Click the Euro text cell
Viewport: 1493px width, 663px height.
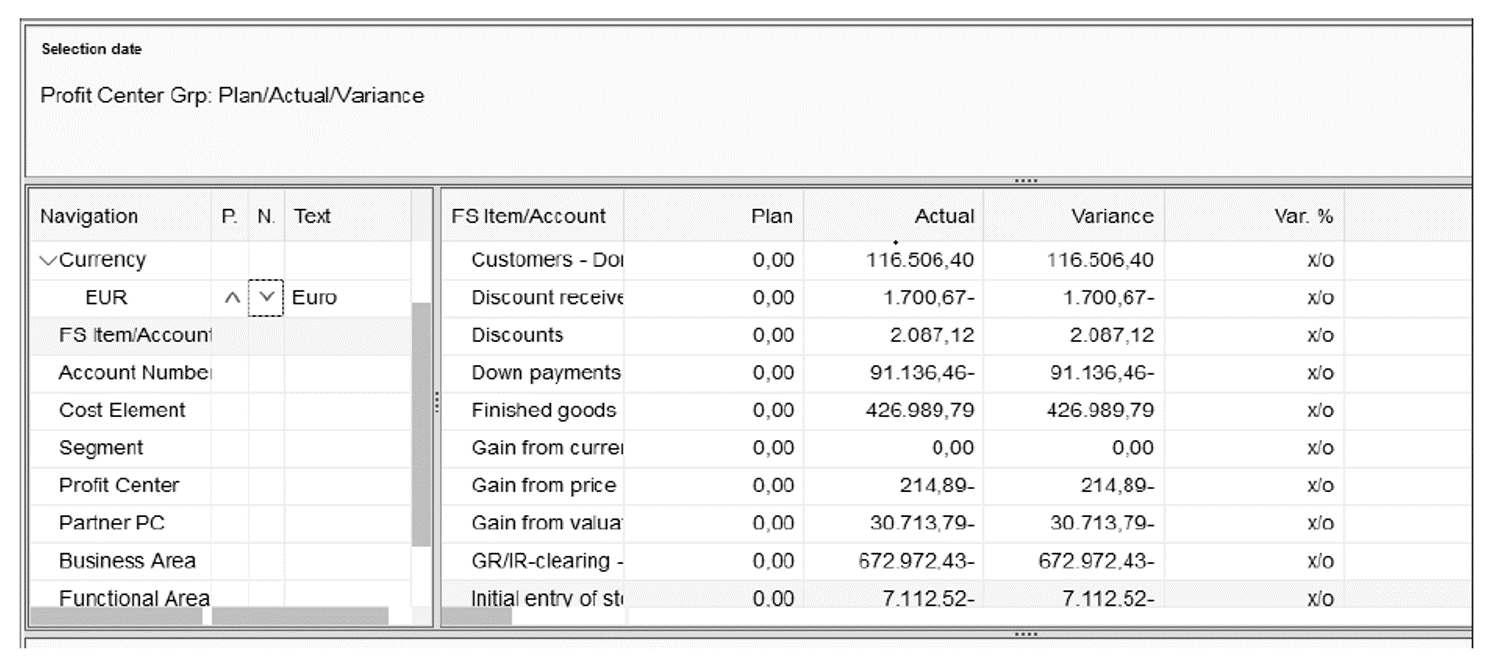[x=314, y=298]
